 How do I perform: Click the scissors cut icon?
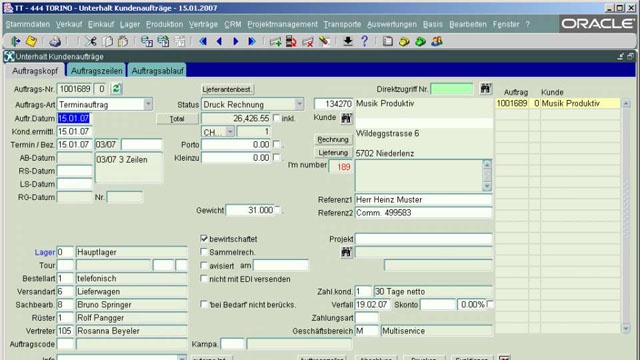pos(91,41)
